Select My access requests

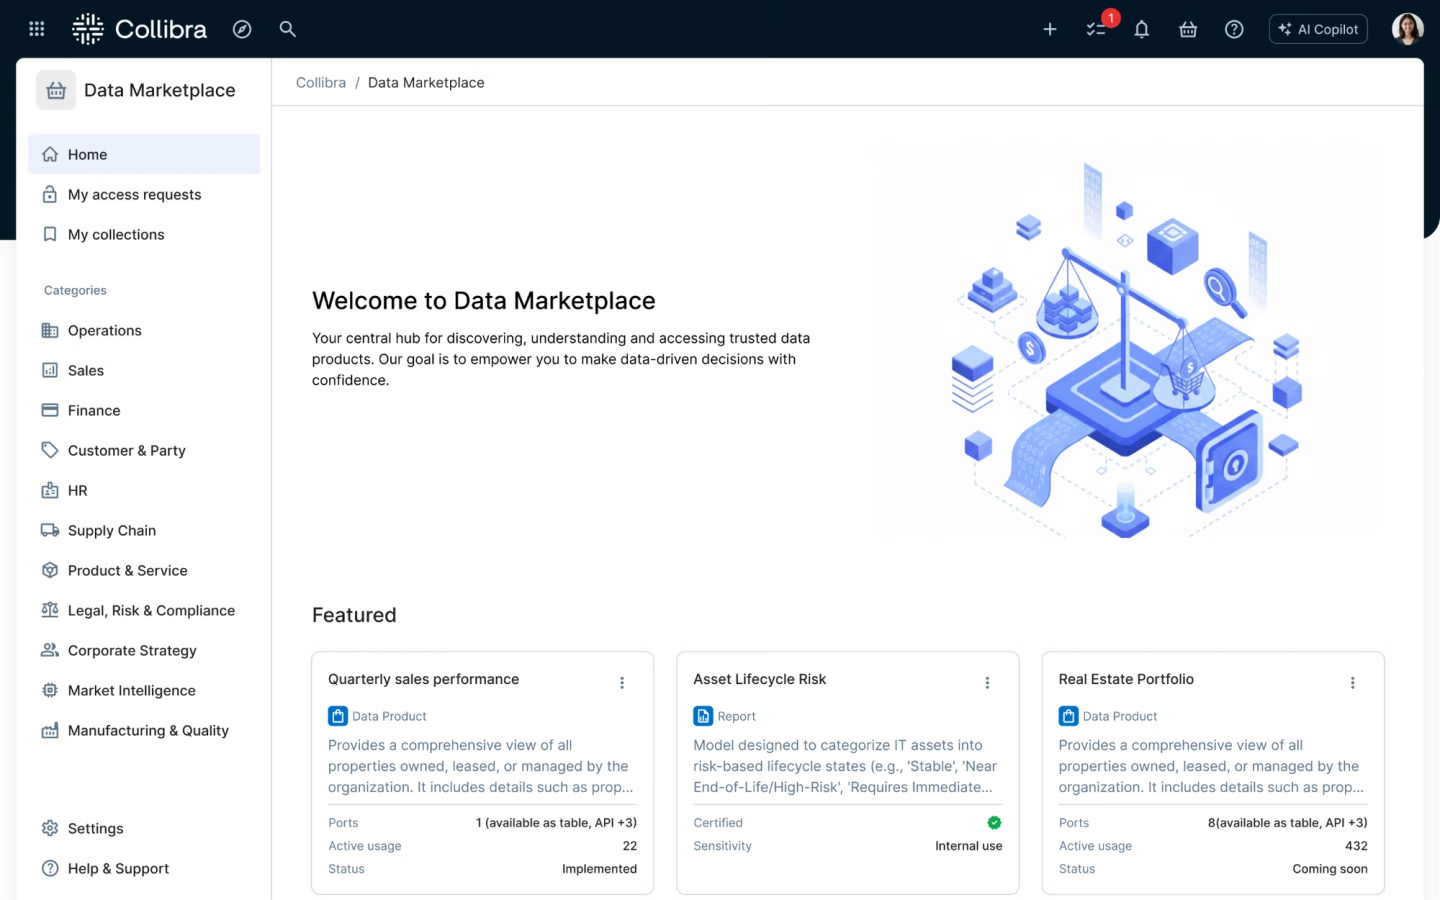pos(134,194)
